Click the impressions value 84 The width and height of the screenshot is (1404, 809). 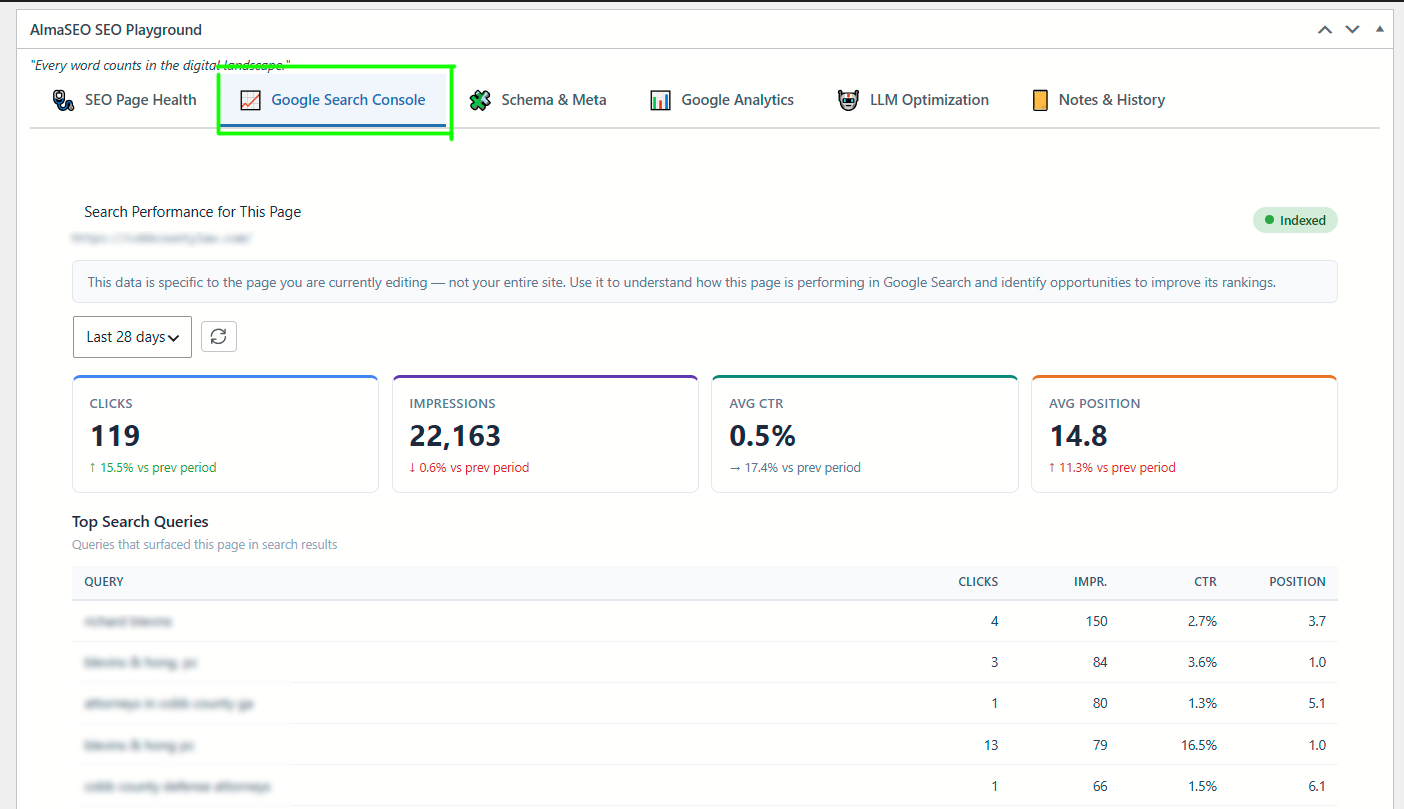coord(1100,662)
